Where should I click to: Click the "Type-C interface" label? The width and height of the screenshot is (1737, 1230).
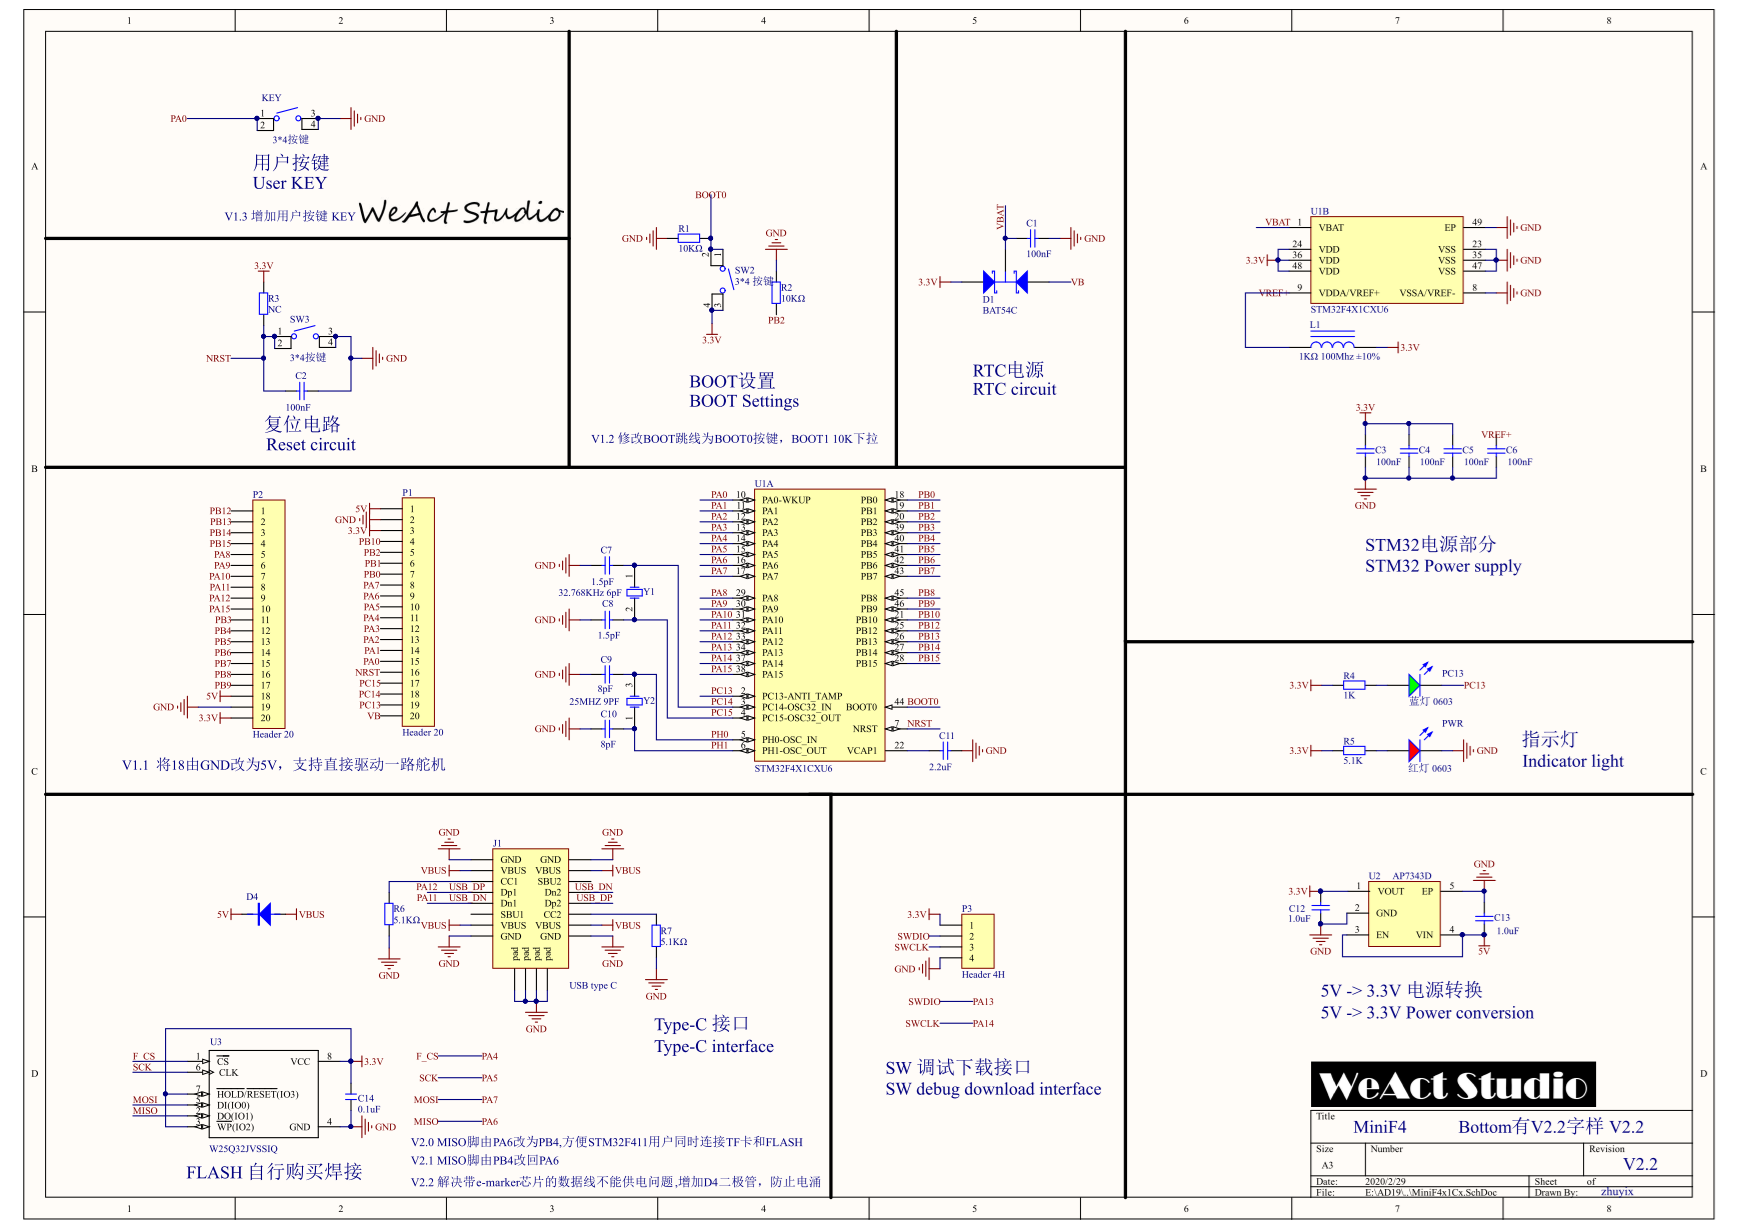pos(714,1046)
